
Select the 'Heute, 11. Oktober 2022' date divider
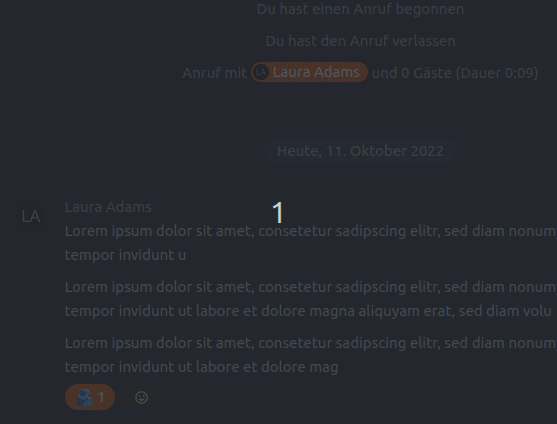click(360, 151)
